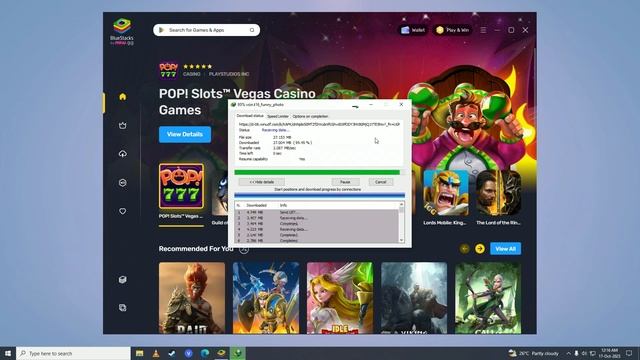This screenshot has height=360, width=640.
Task: Go to previous recommended games arrow
Action: [x=464, y=249]
